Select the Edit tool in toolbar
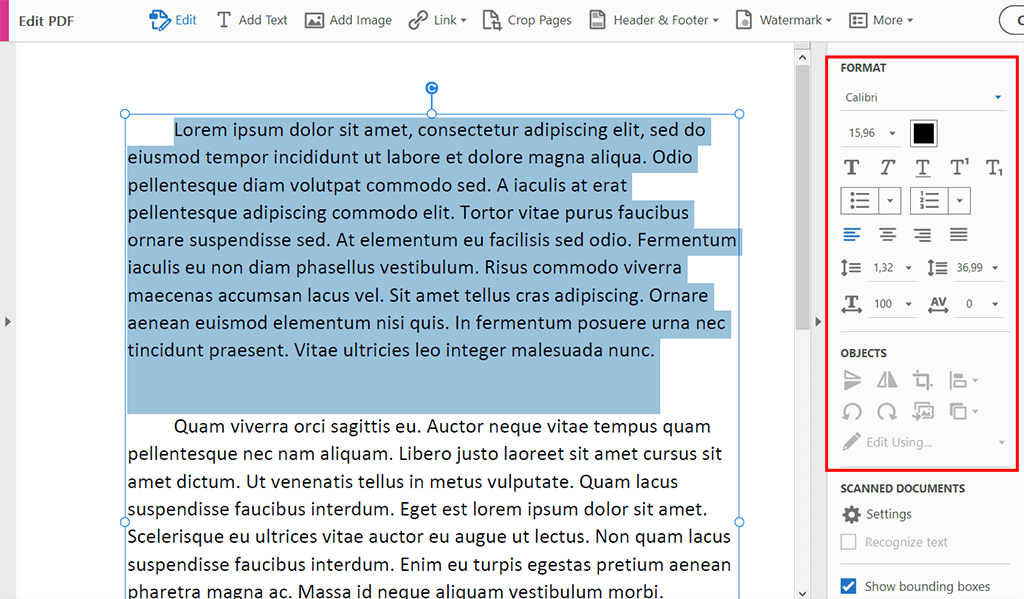 [x=173, y=20]
